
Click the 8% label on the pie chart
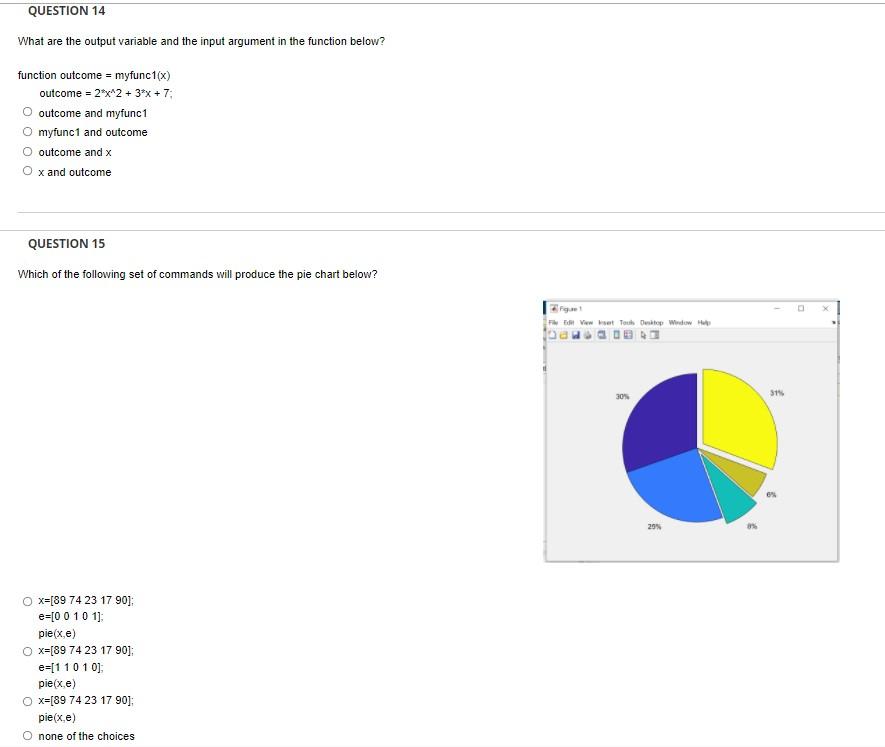click(752, 526)
